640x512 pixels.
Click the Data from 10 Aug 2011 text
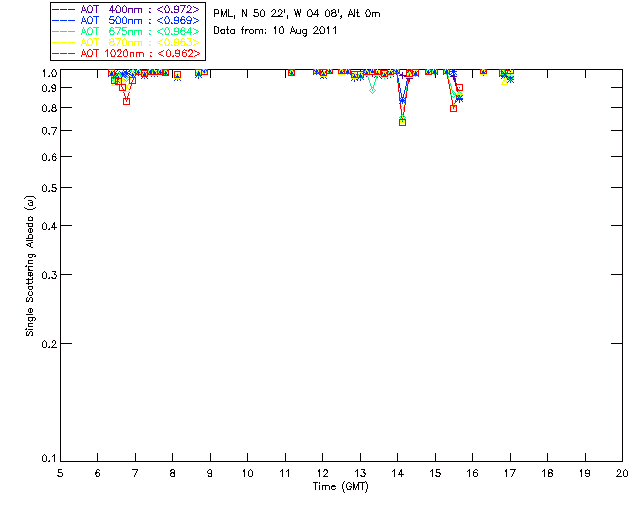[275, 31]
